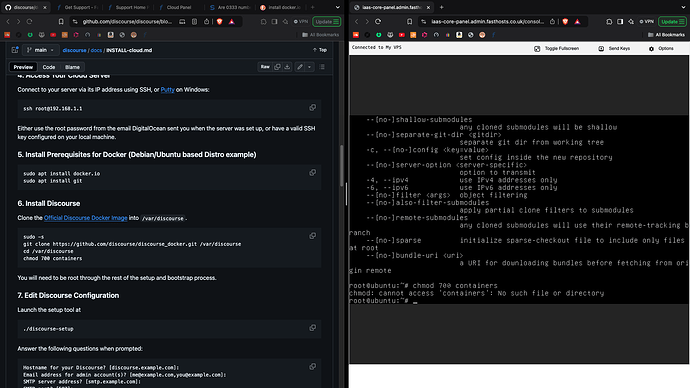690x388 pixels.
Task: Open the main branch dropdown
Action: (x=40, y=50)
